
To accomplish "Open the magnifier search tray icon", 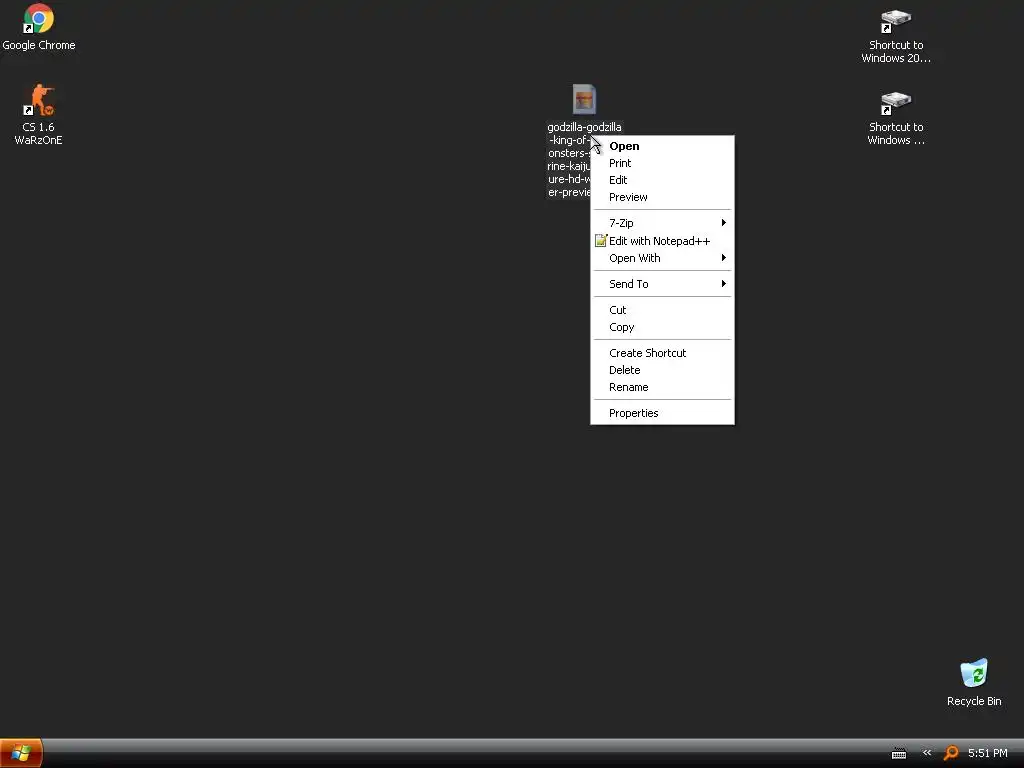I will point(951,753).
